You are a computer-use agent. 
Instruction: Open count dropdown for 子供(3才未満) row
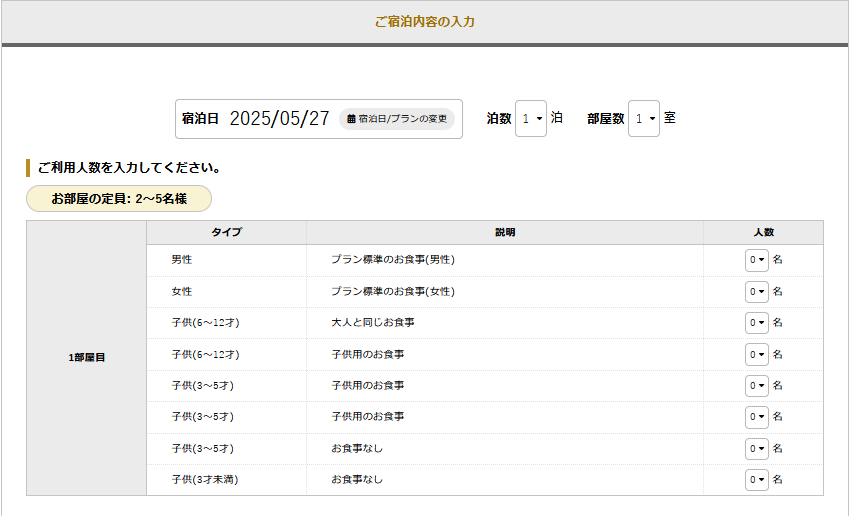[x=757, y=480]
